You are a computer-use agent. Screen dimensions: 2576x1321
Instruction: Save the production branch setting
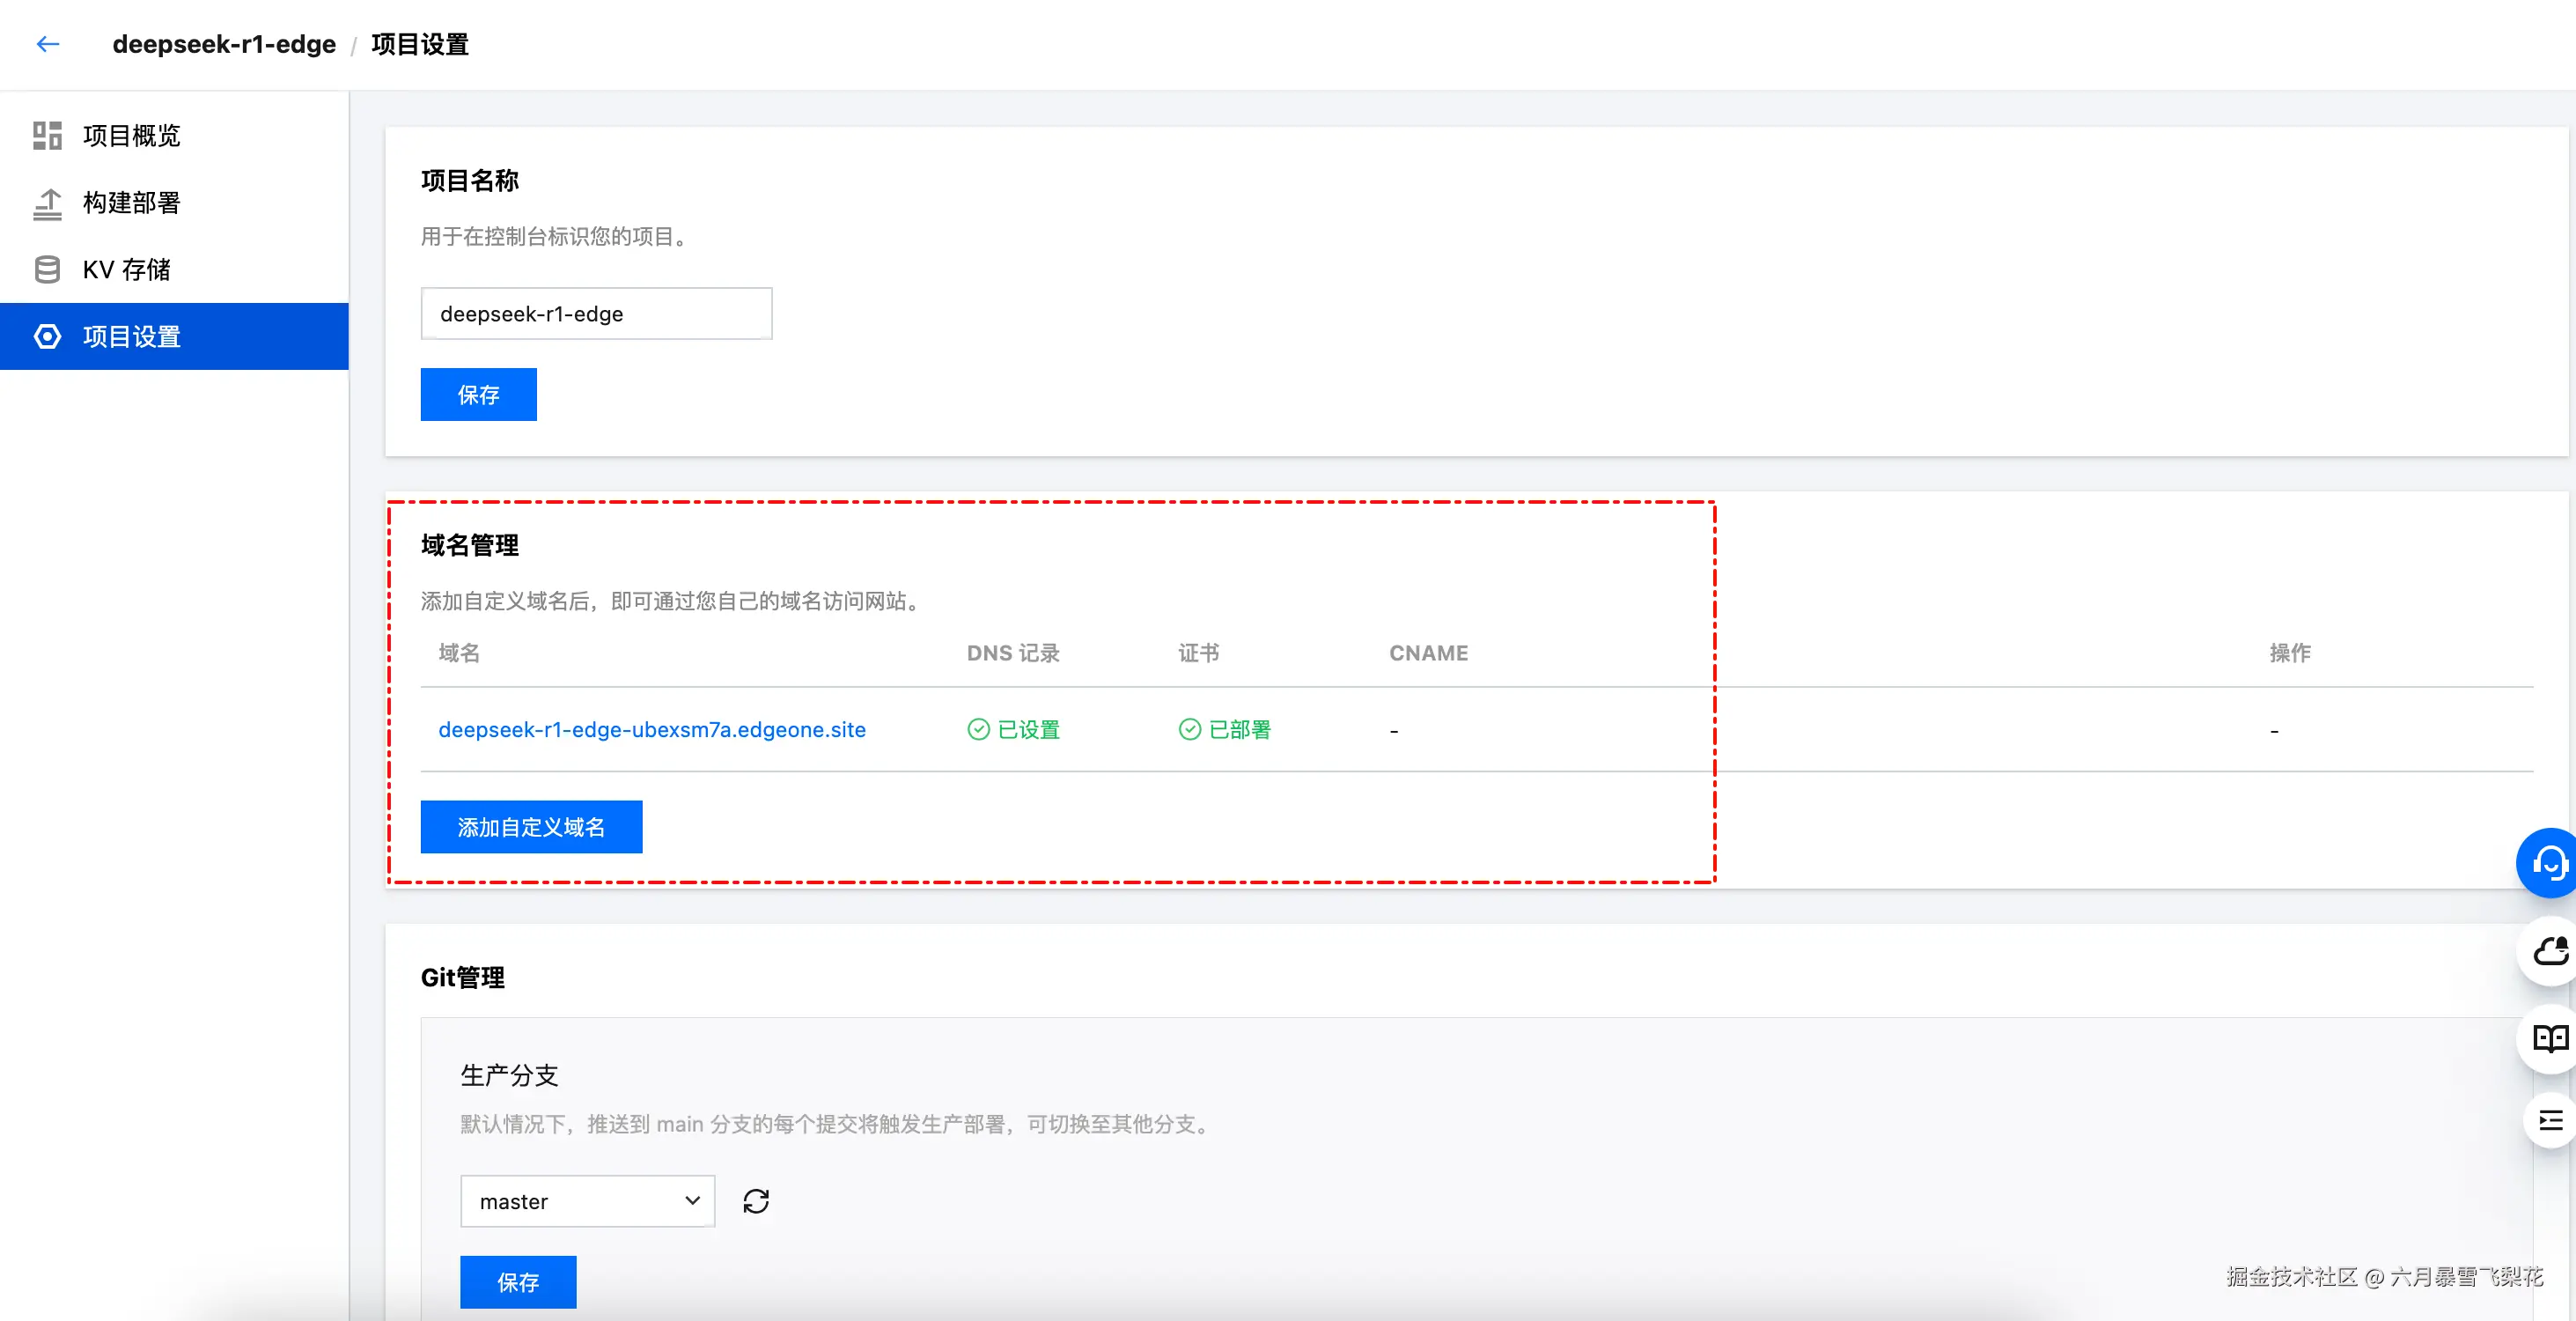pos(518,1282)
